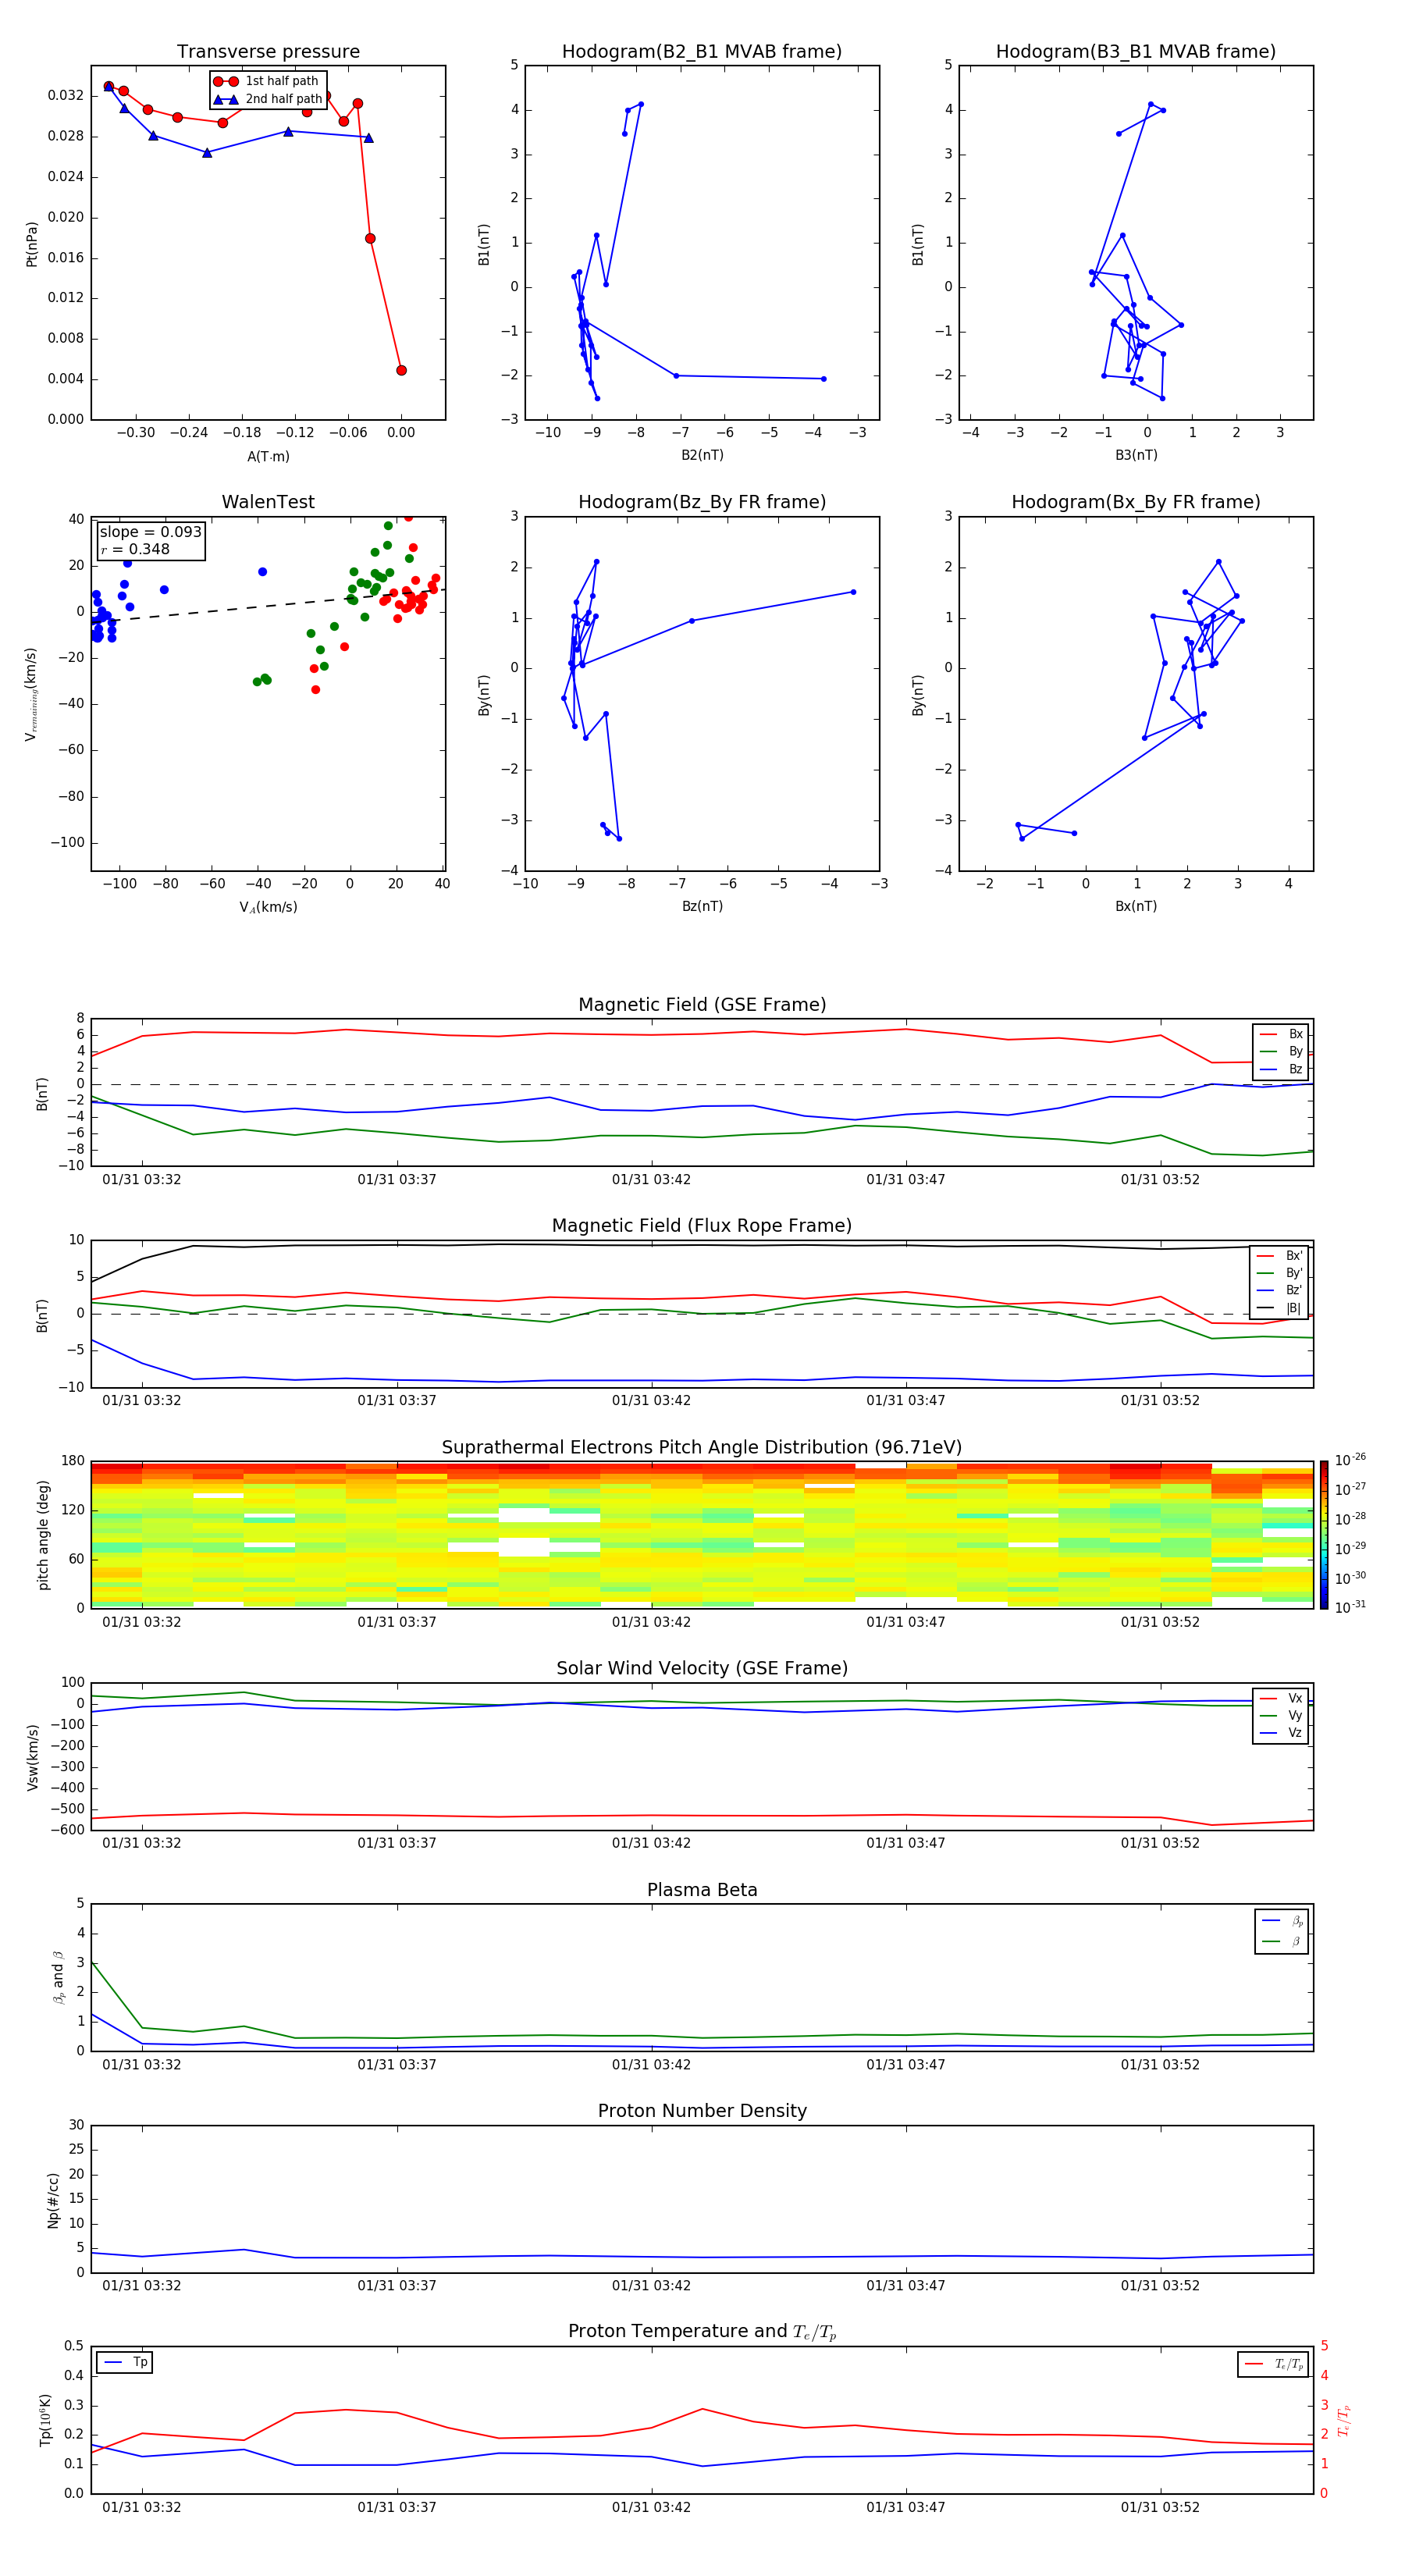Click the 'pitch angle (deg)' axis label
Viewport: 1405px width, 2576px height.
pos(43,1535)
